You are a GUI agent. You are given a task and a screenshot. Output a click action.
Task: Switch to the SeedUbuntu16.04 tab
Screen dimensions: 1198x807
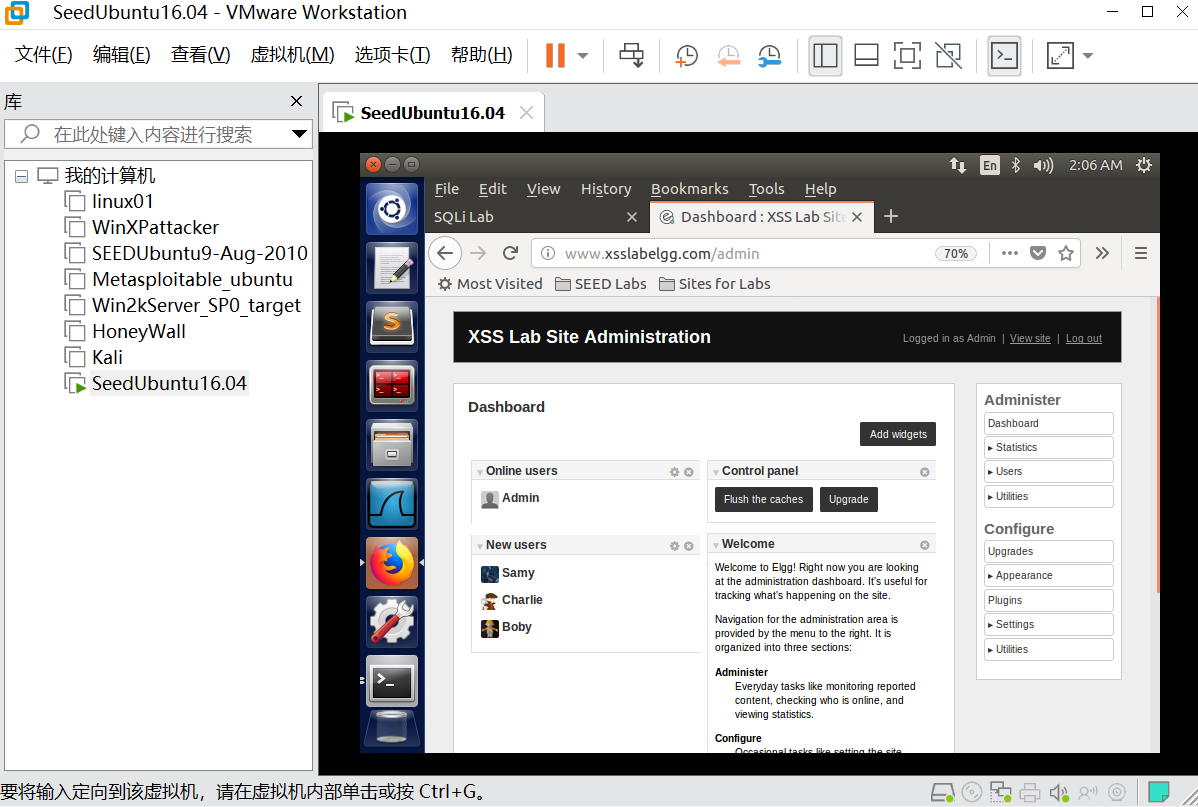(x=432, y=113)
